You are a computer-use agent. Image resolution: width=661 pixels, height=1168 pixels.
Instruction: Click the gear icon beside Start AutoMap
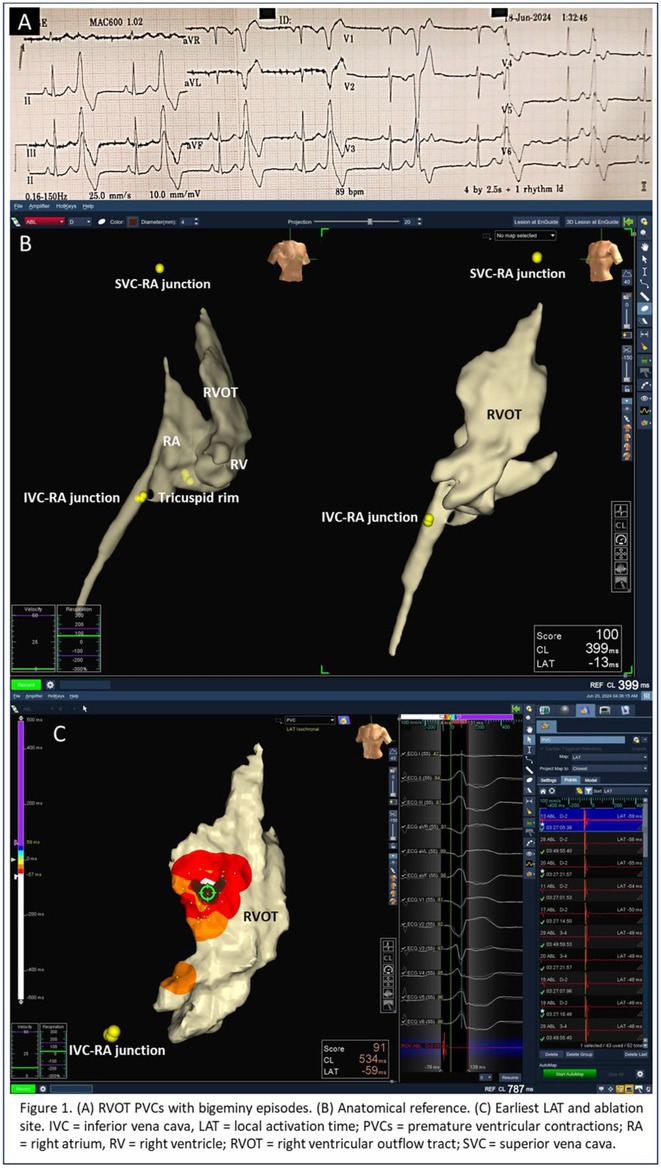click(x=640, y=1074)
